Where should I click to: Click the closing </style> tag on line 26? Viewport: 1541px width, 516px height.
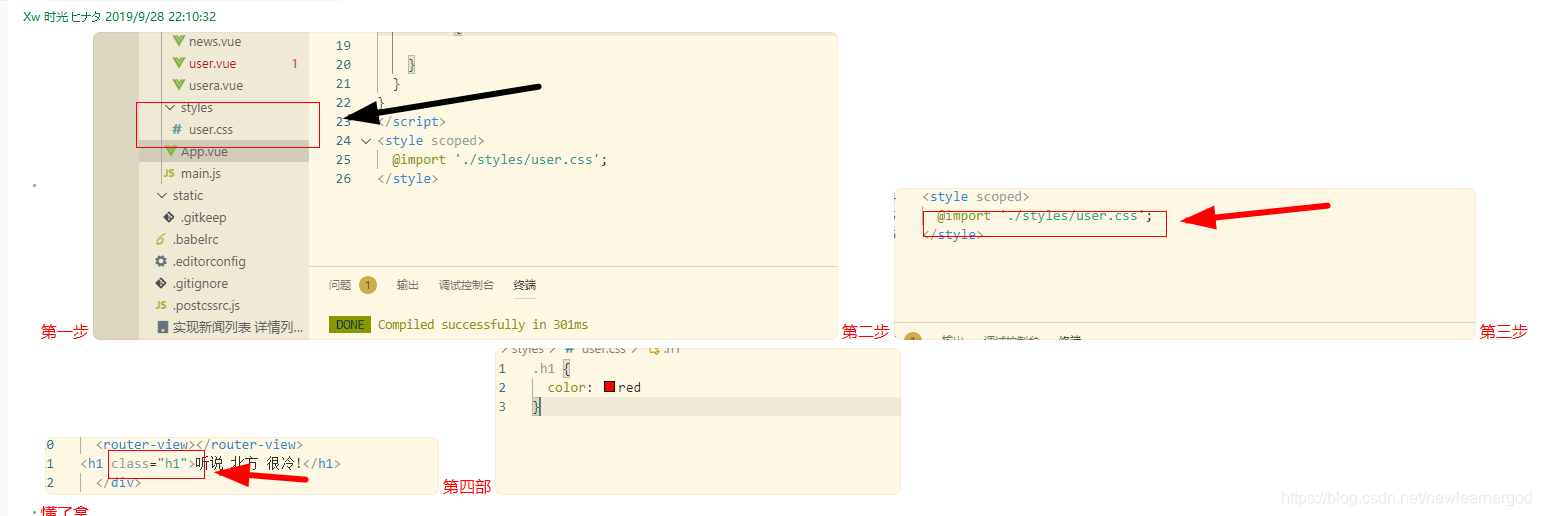(408, 179)
